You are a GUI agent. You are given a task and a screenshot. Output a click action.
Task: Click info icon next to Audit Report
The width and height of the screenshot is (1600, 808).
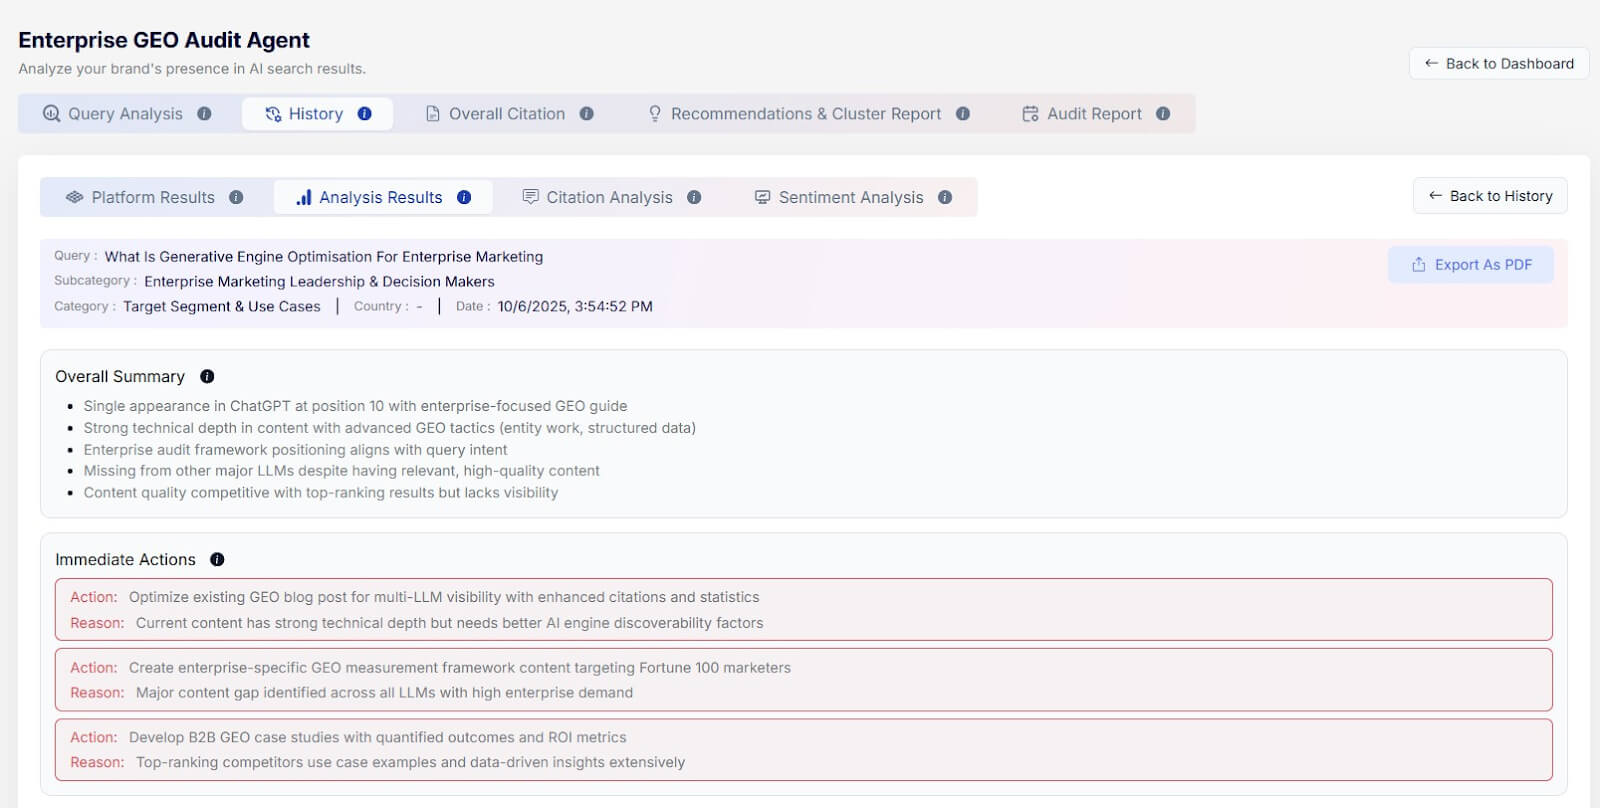click(1163, 114)
